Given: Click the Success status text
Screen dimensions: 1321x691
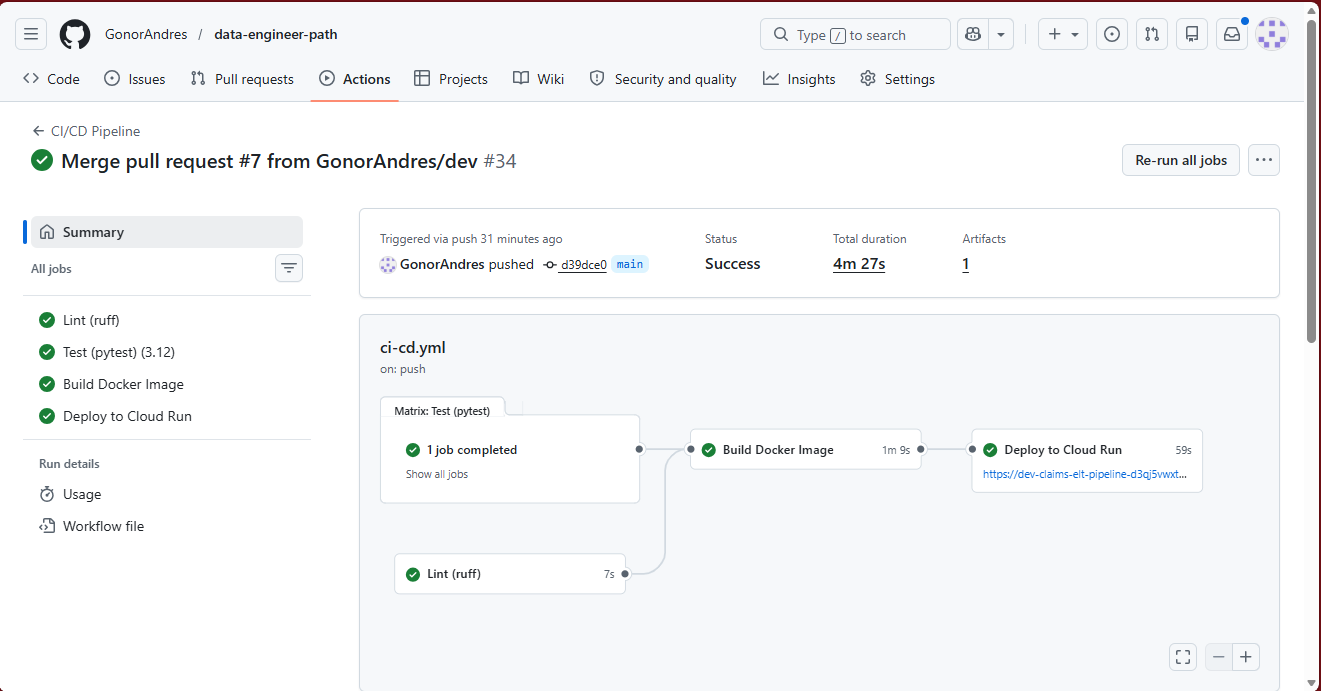Looking at the screenshot, I should (733, 264).
